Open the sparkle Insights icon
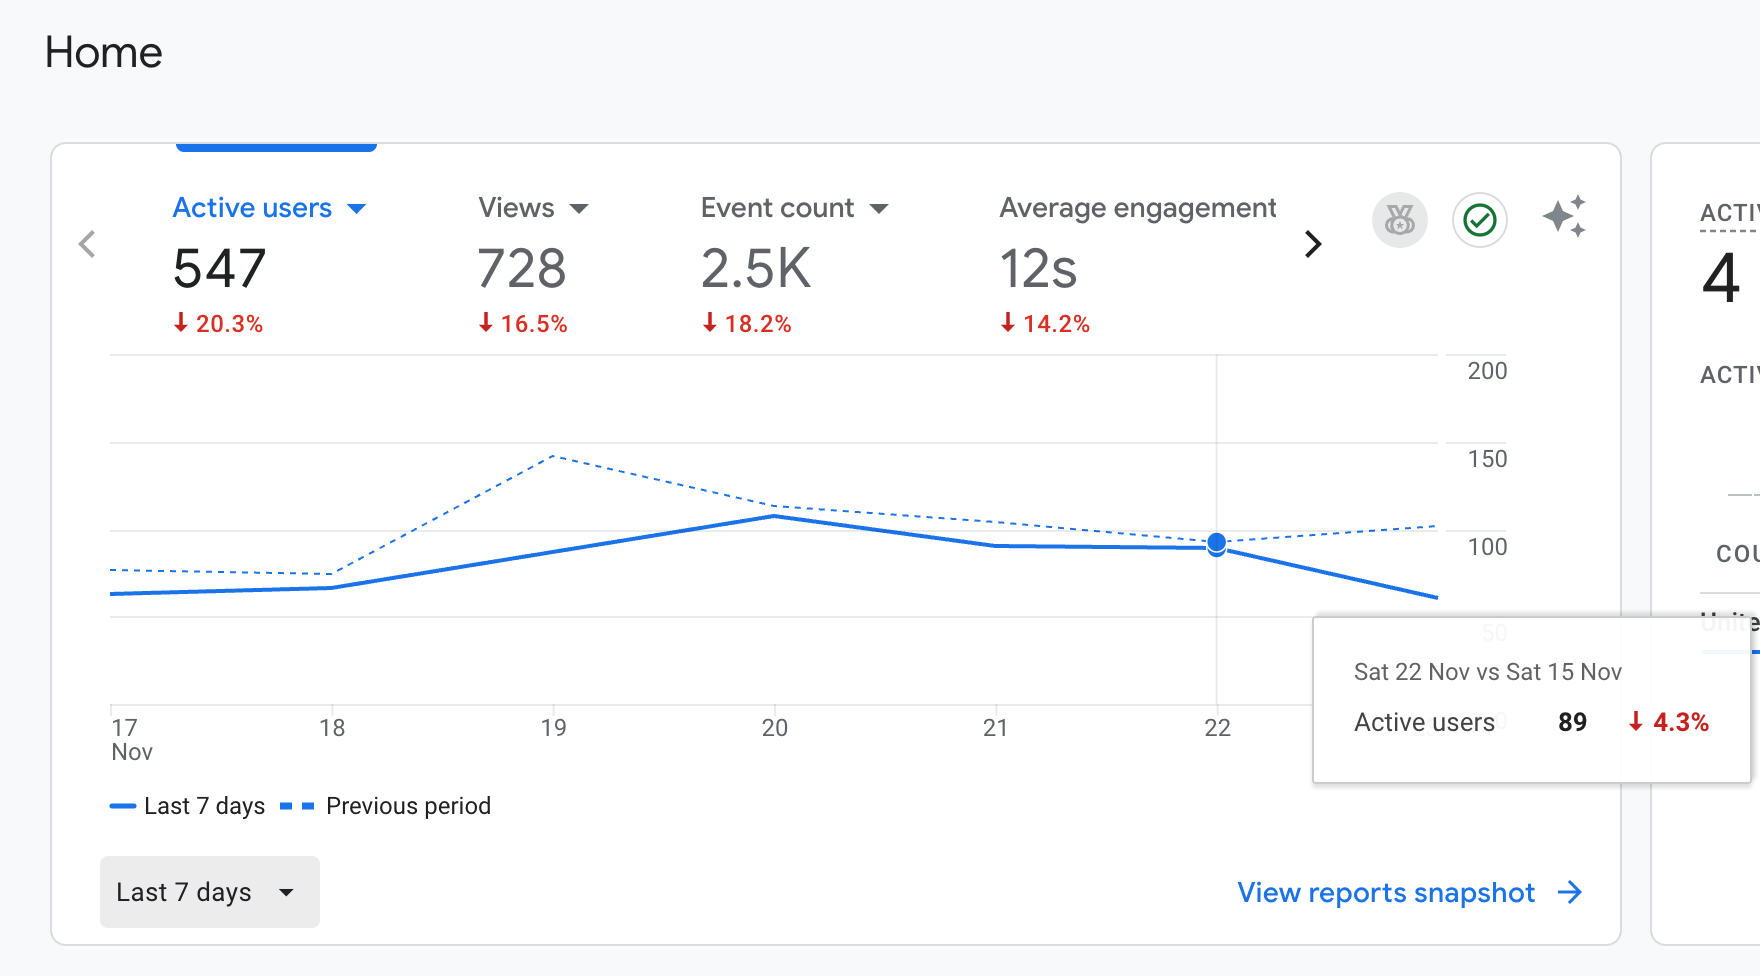Screen dimensions: 1760x976 click(x=1564, y=217)
